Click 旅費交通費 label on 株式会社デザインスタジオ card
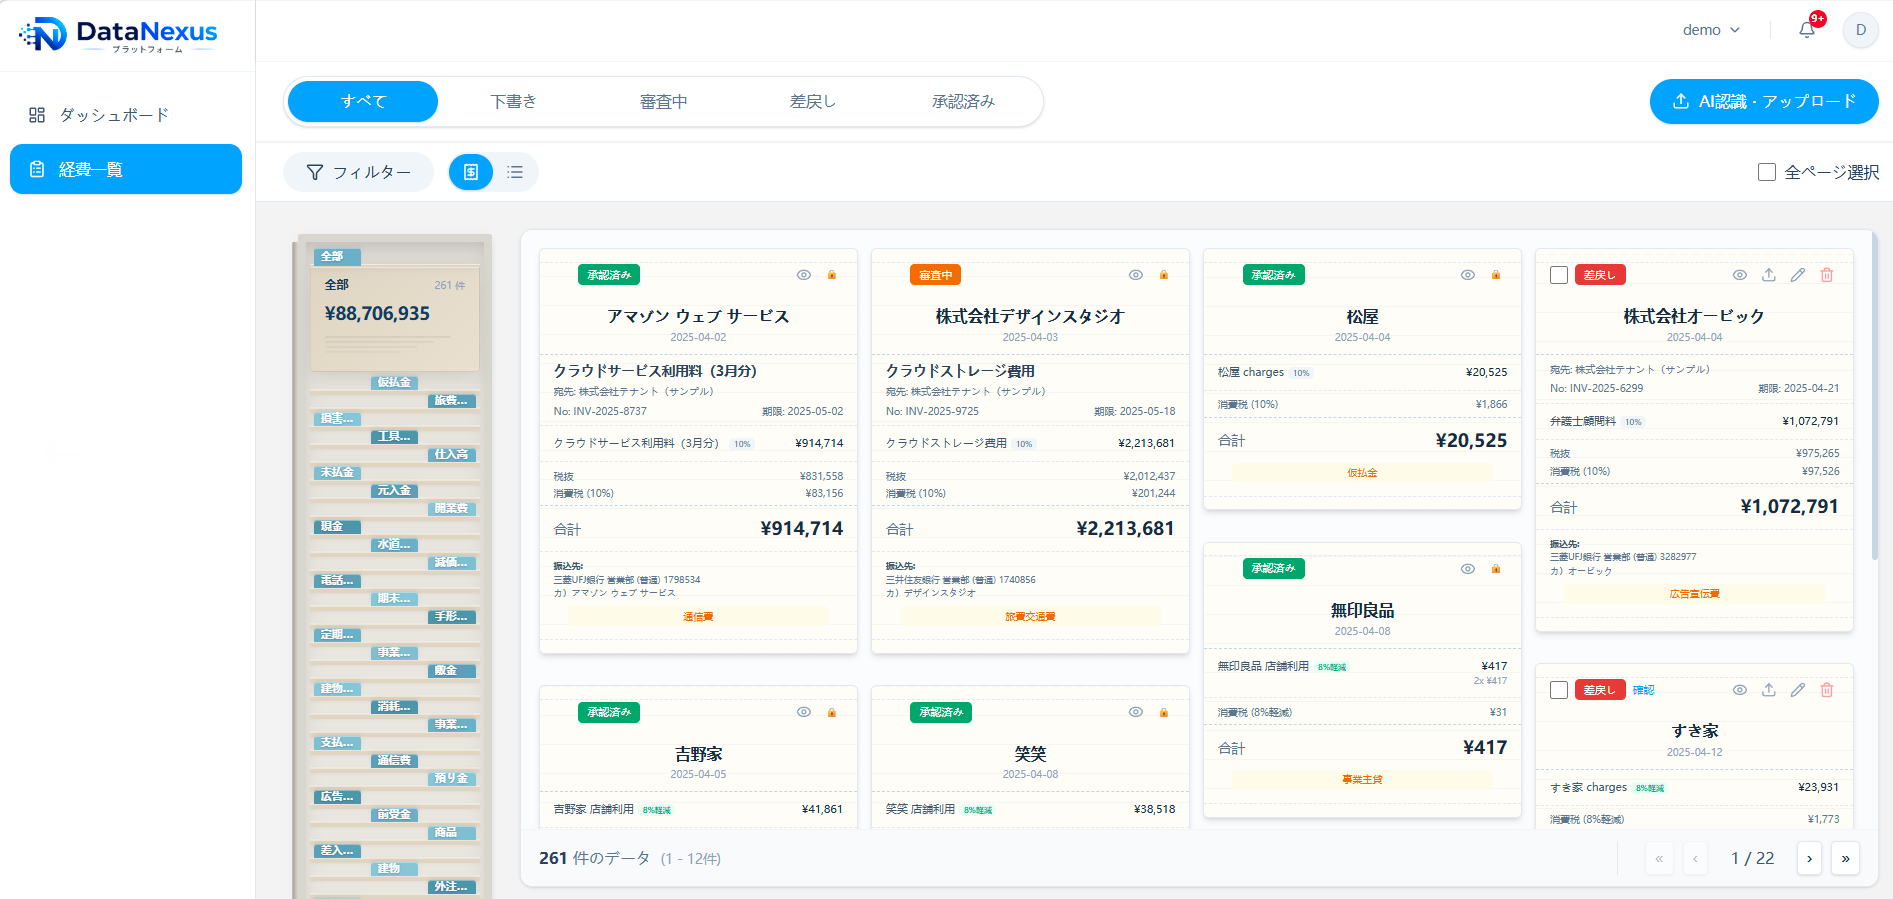The height and width of the screenshot is (899, 1893). pyautogui.click(x=1030, y=617)
